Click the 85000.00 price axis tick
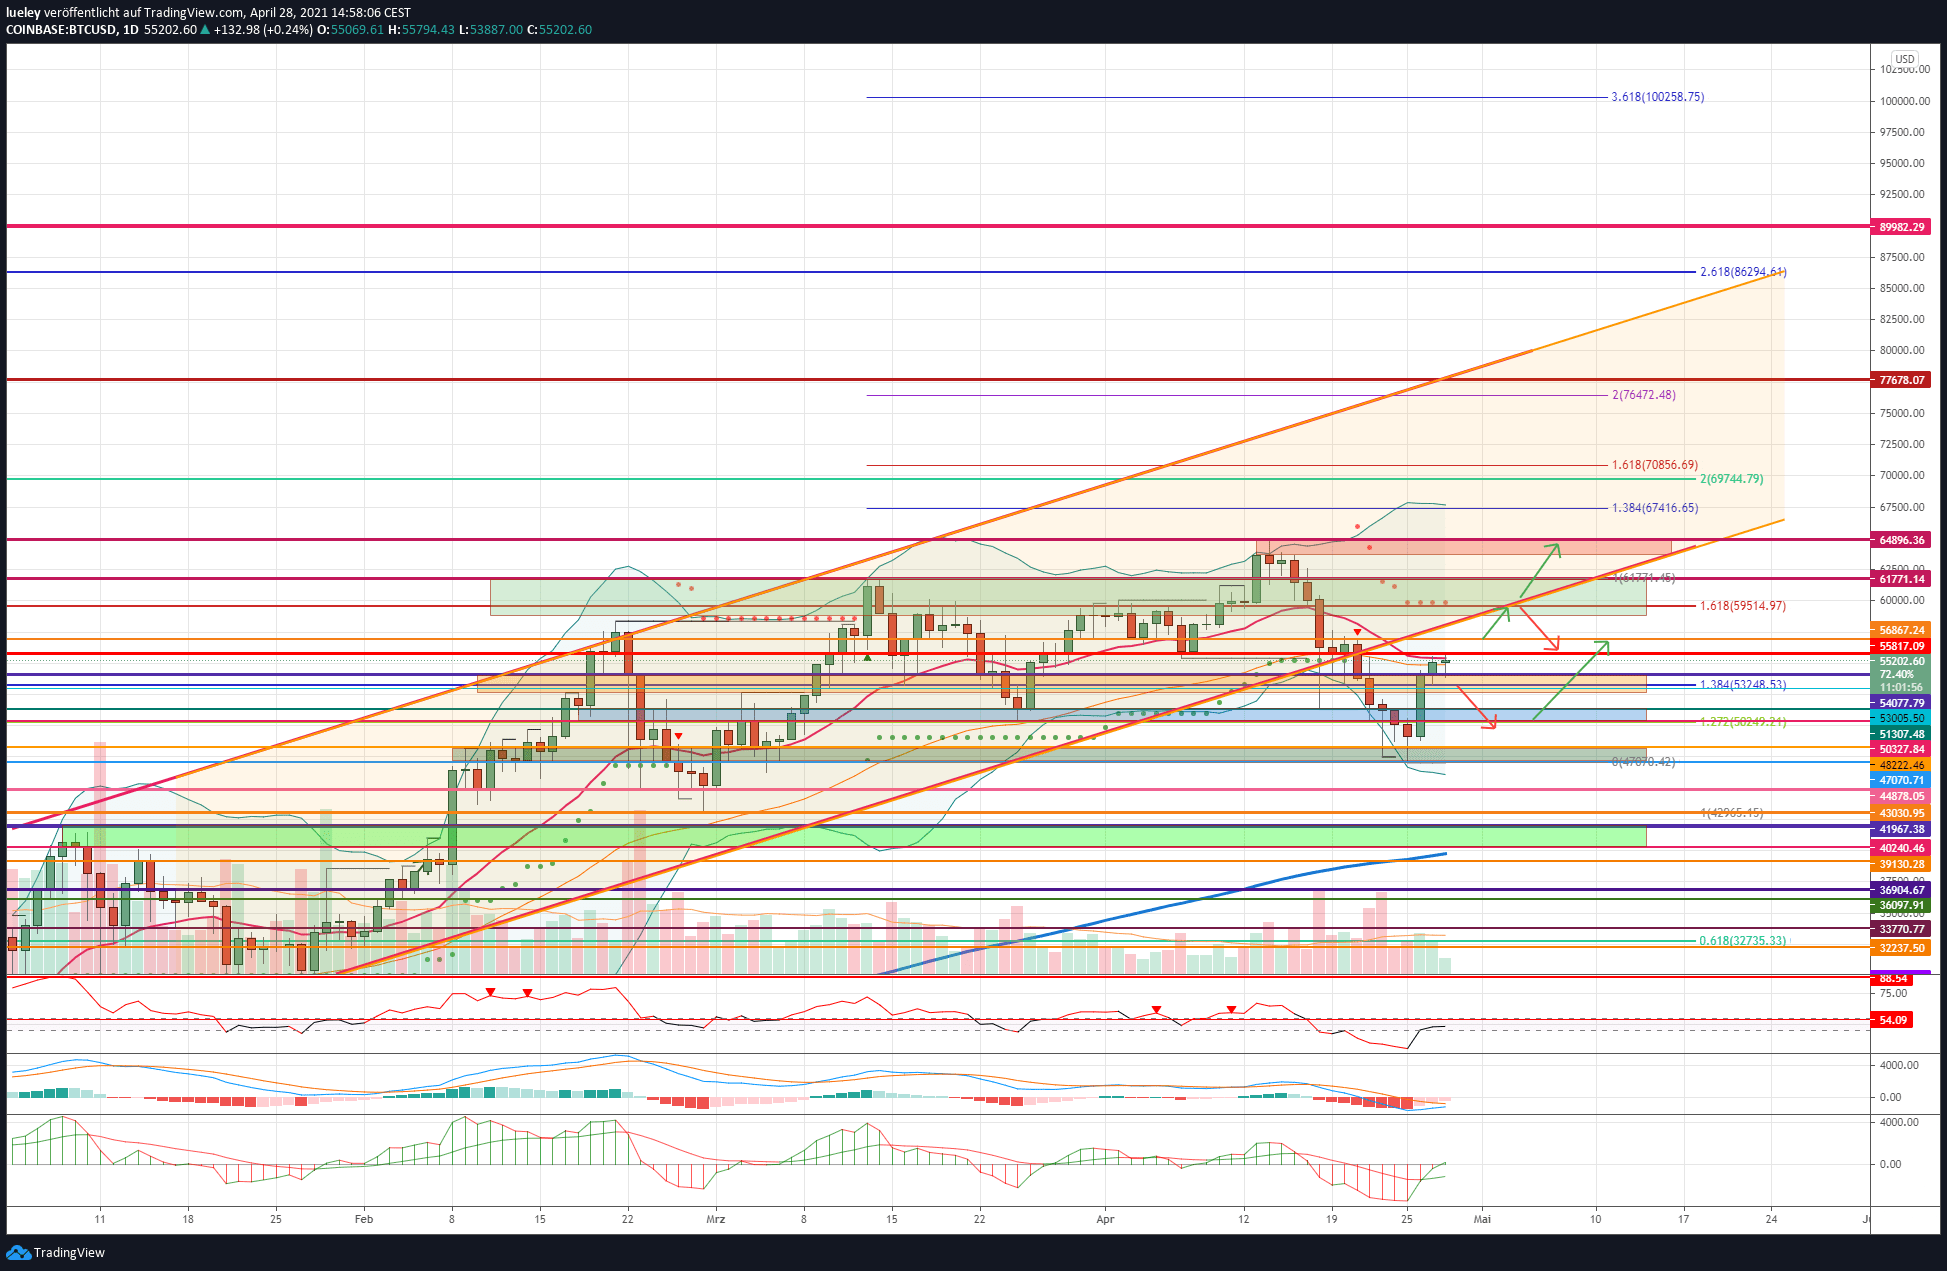The width and height of the screenshot is (1947, 1271). 1902,288
